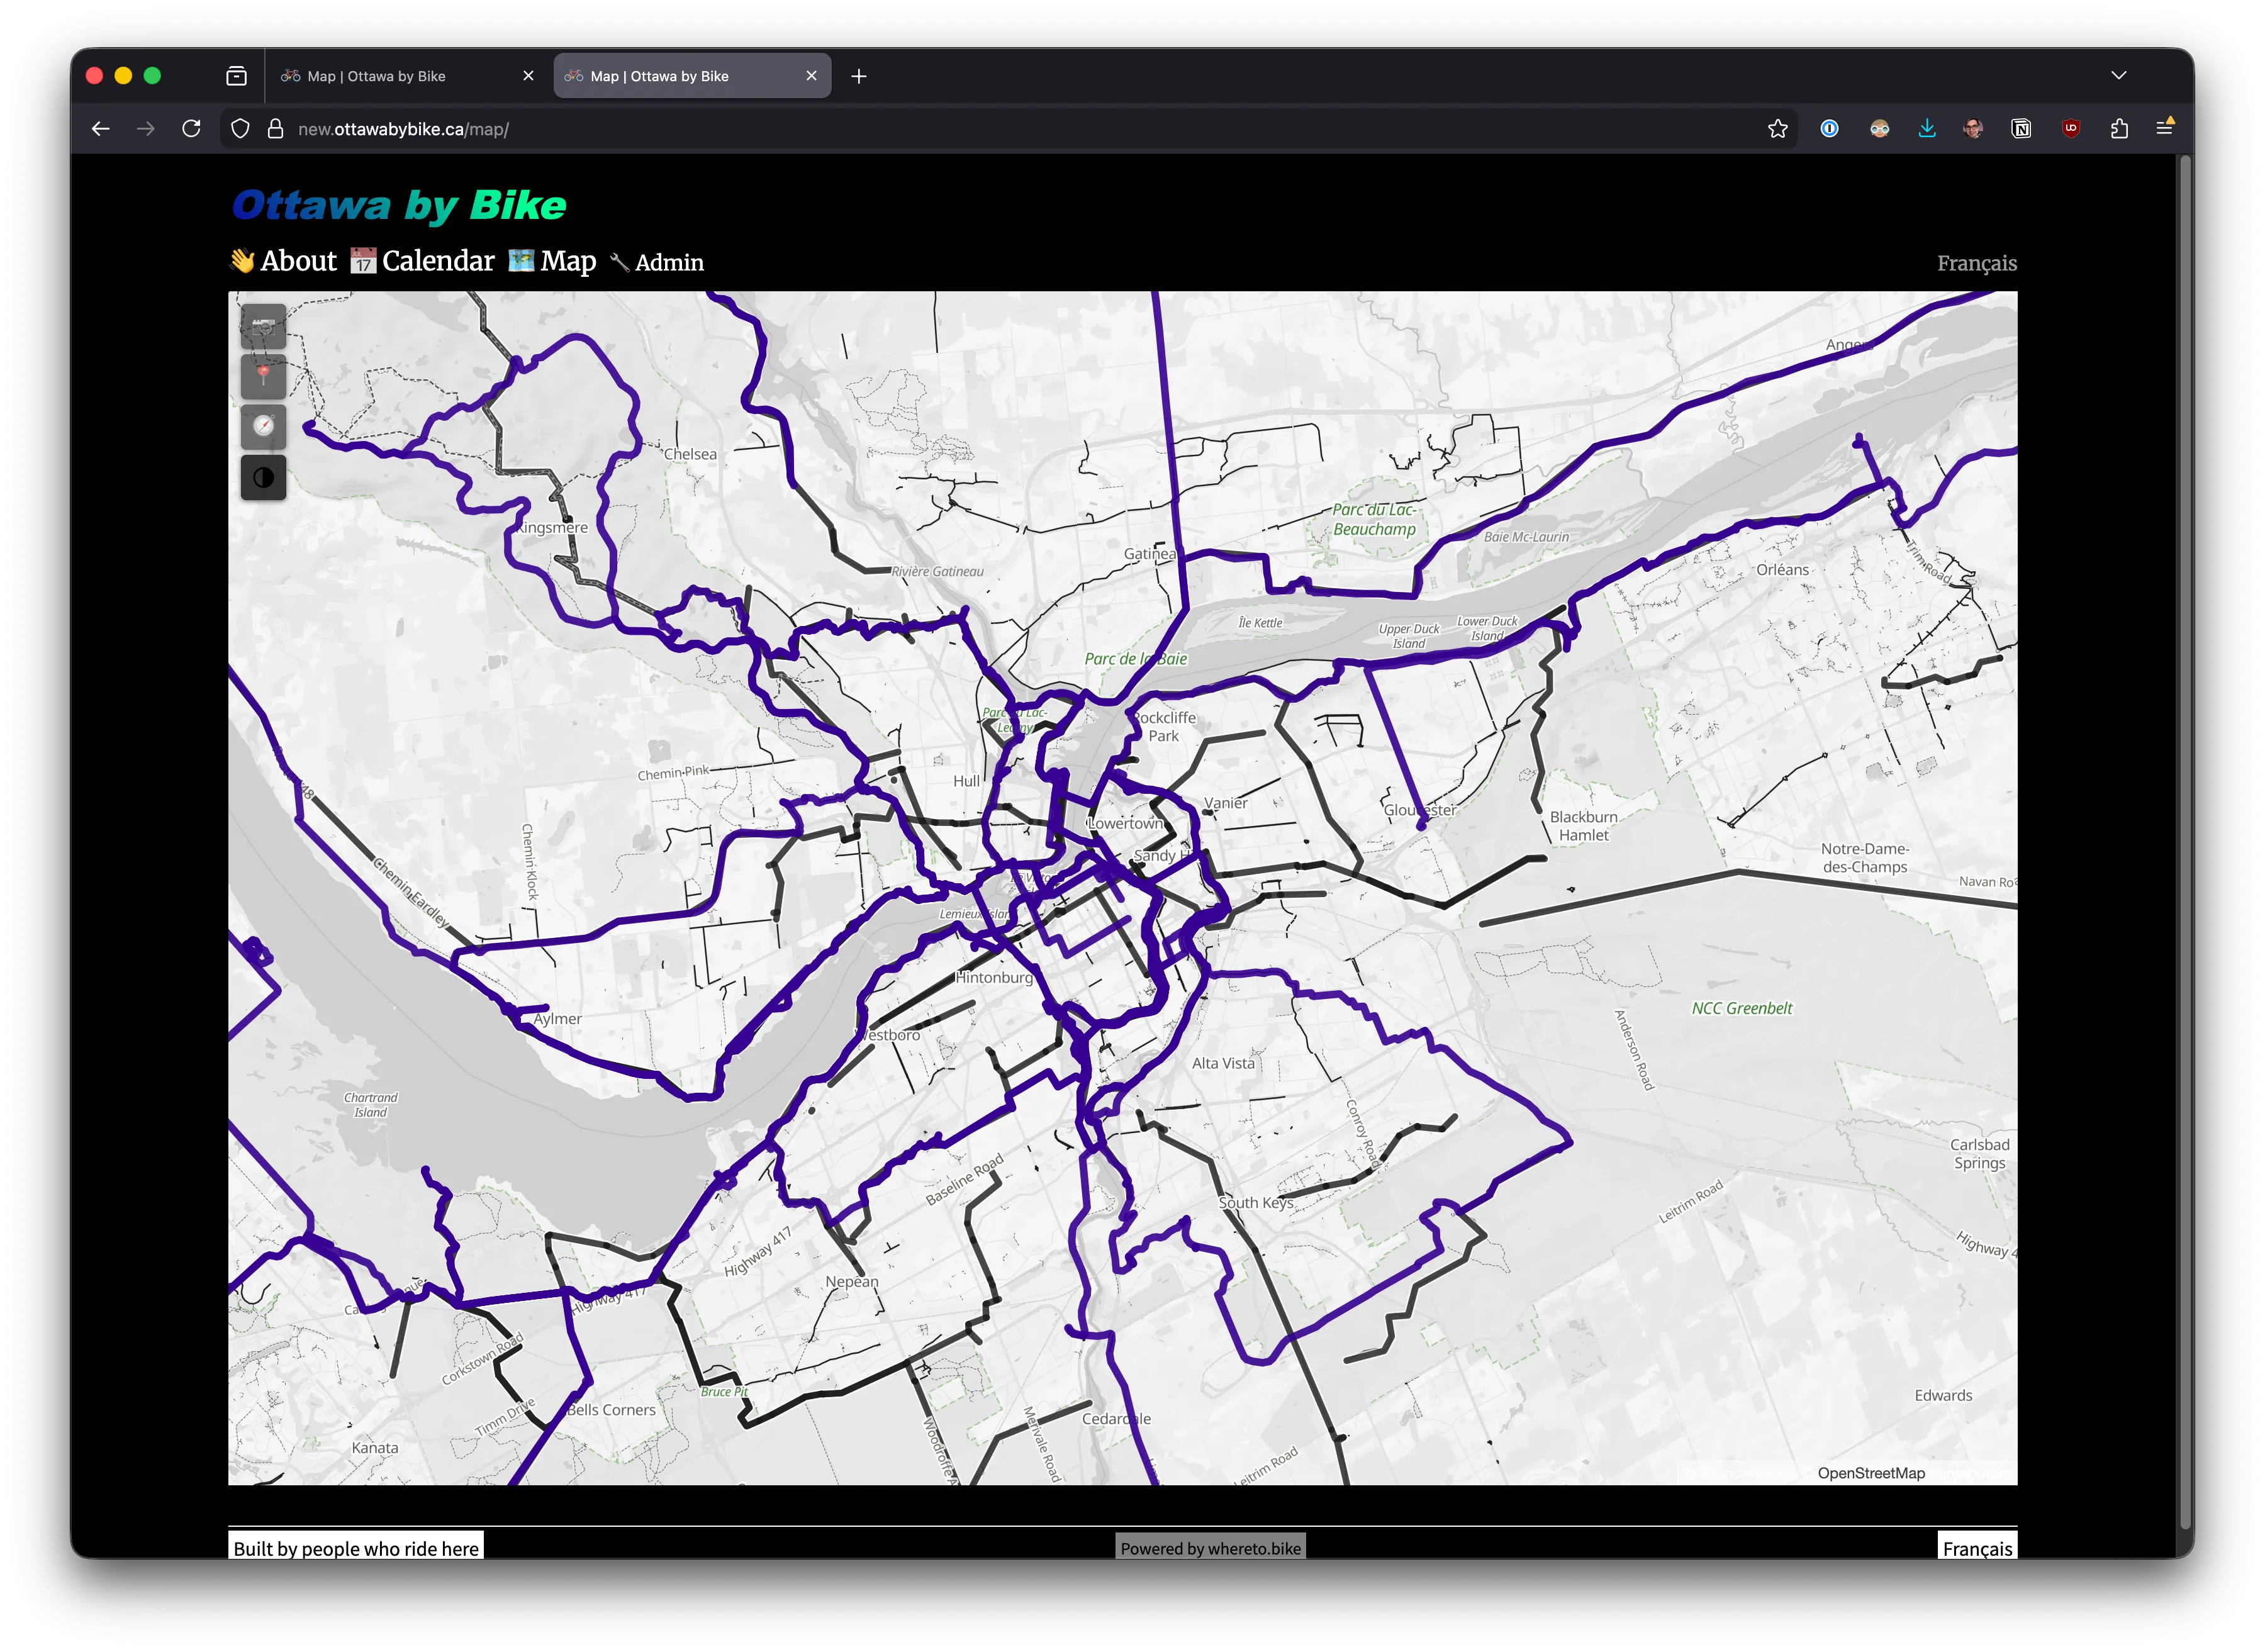This screenshot has height=1652, width=2265.
Task: Click the Français language link
Action: 1977,262
